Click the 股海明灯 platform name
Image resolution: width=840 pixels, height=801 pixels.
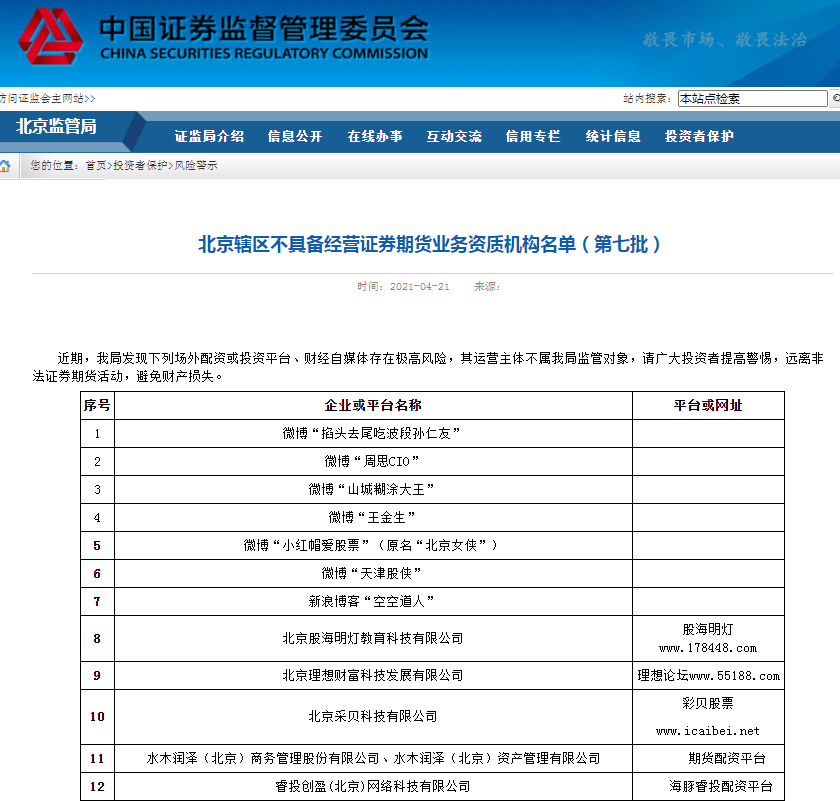tap(708, 630)
